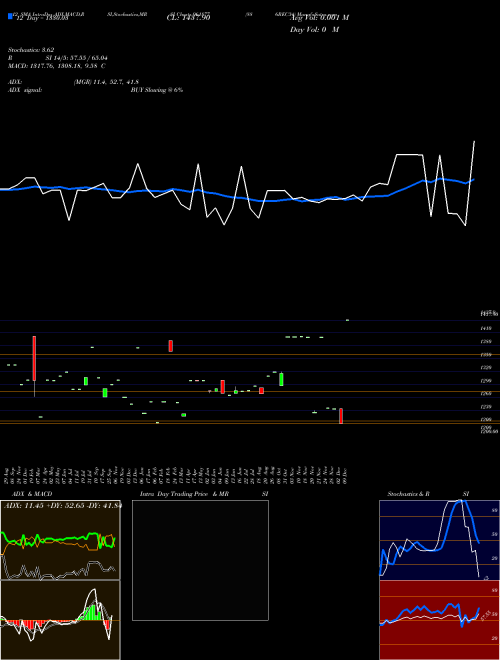Click the empty Intra Day Trading Price box

click(x=200, y=560)
